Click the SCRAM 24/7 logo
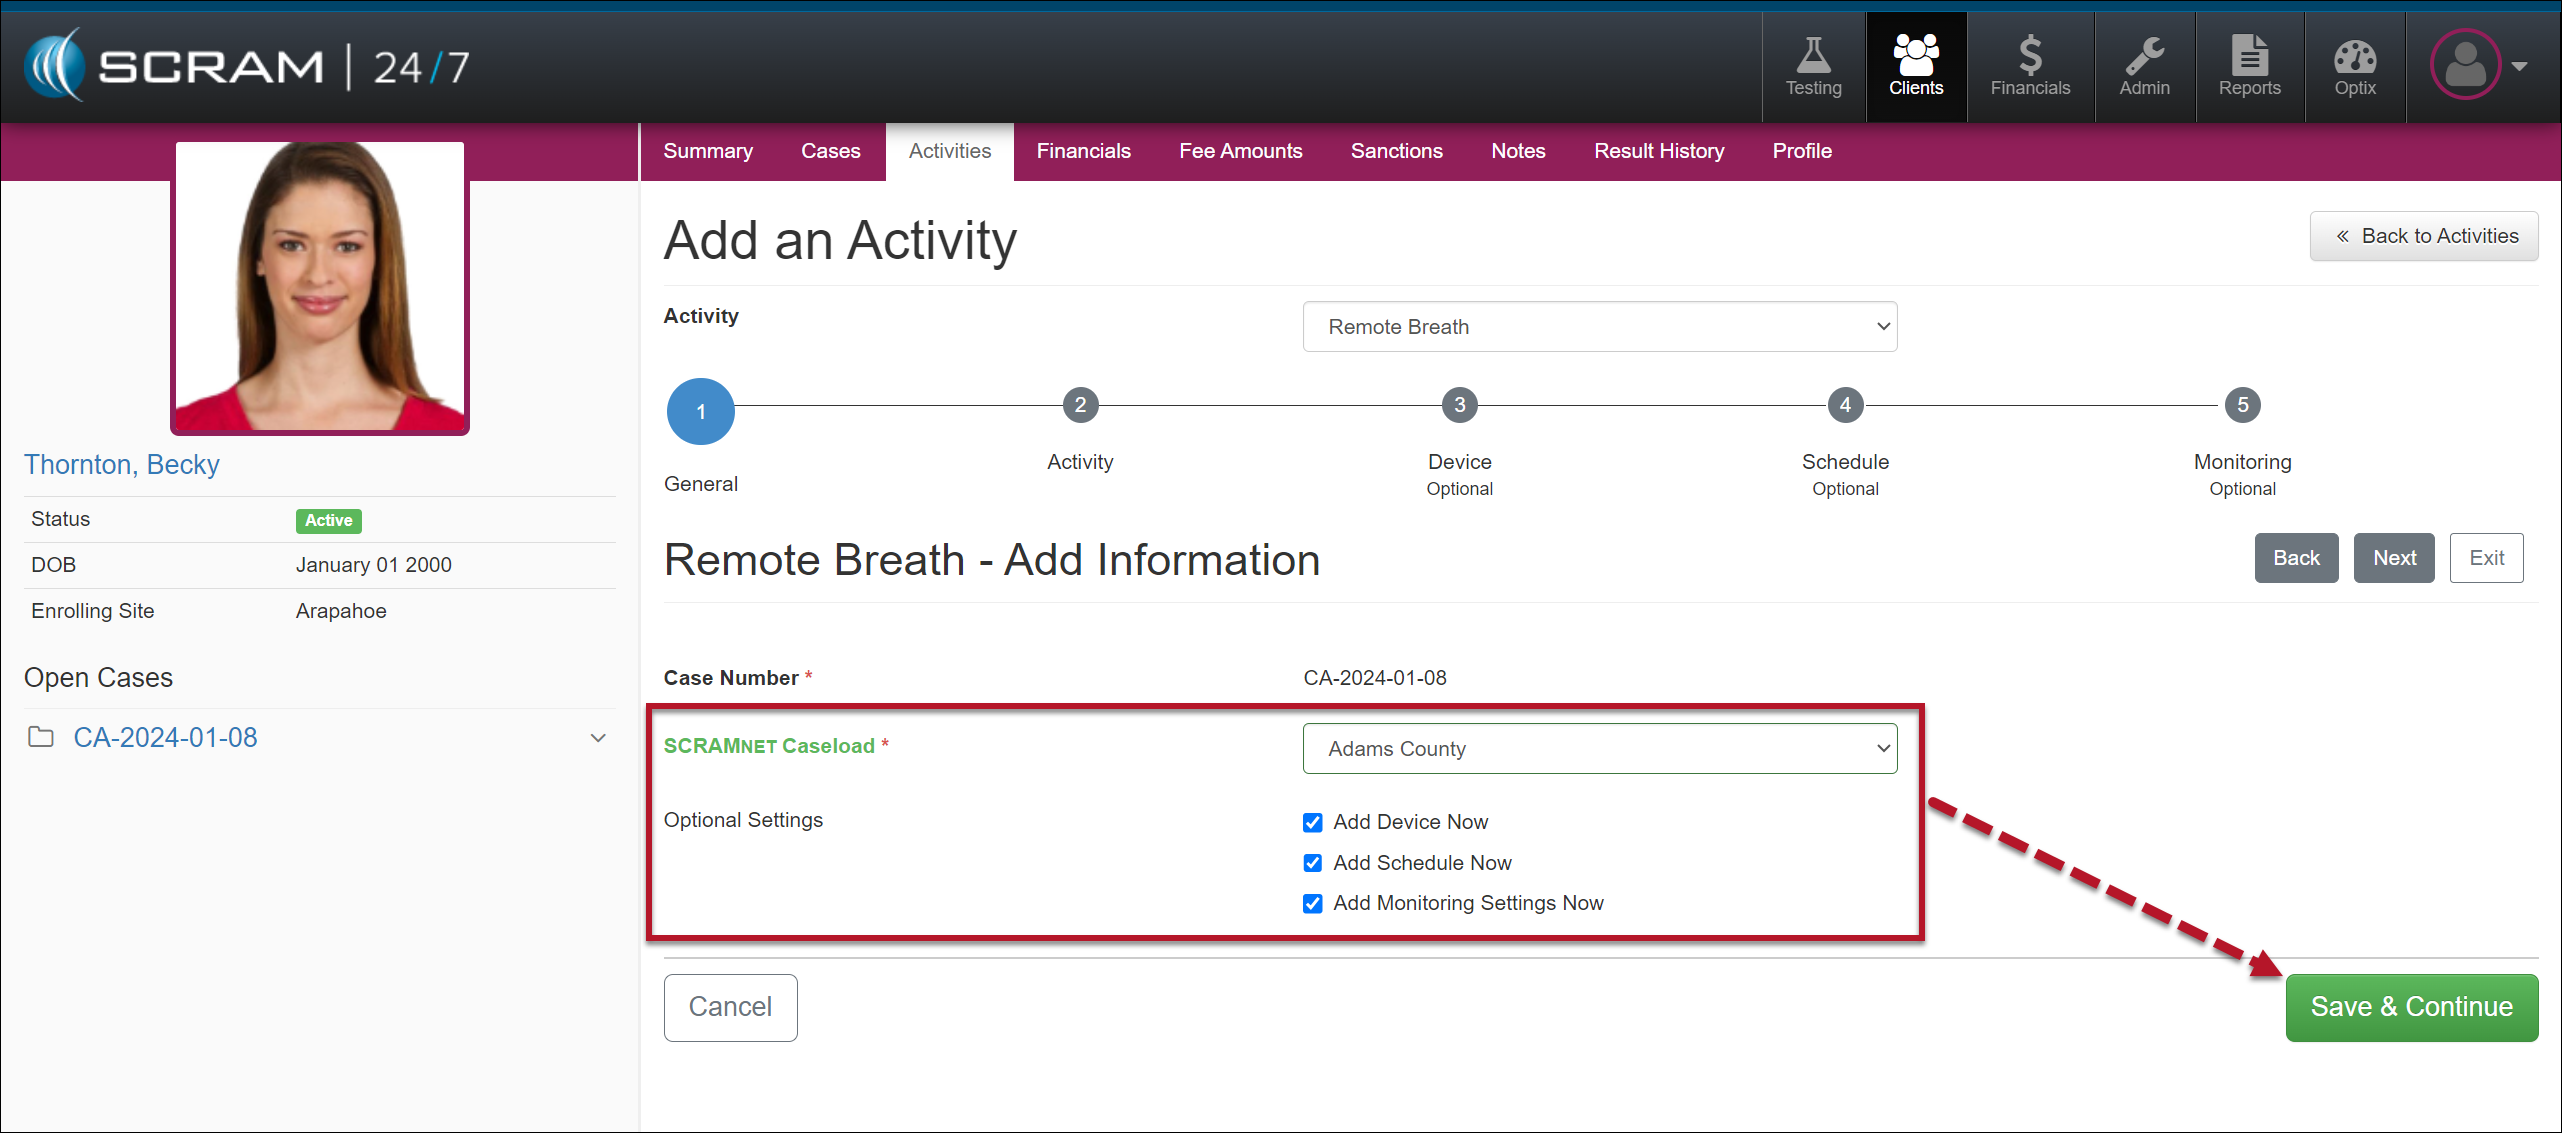The height and width of the screenshot is (1133, 2562). (246, 66)
